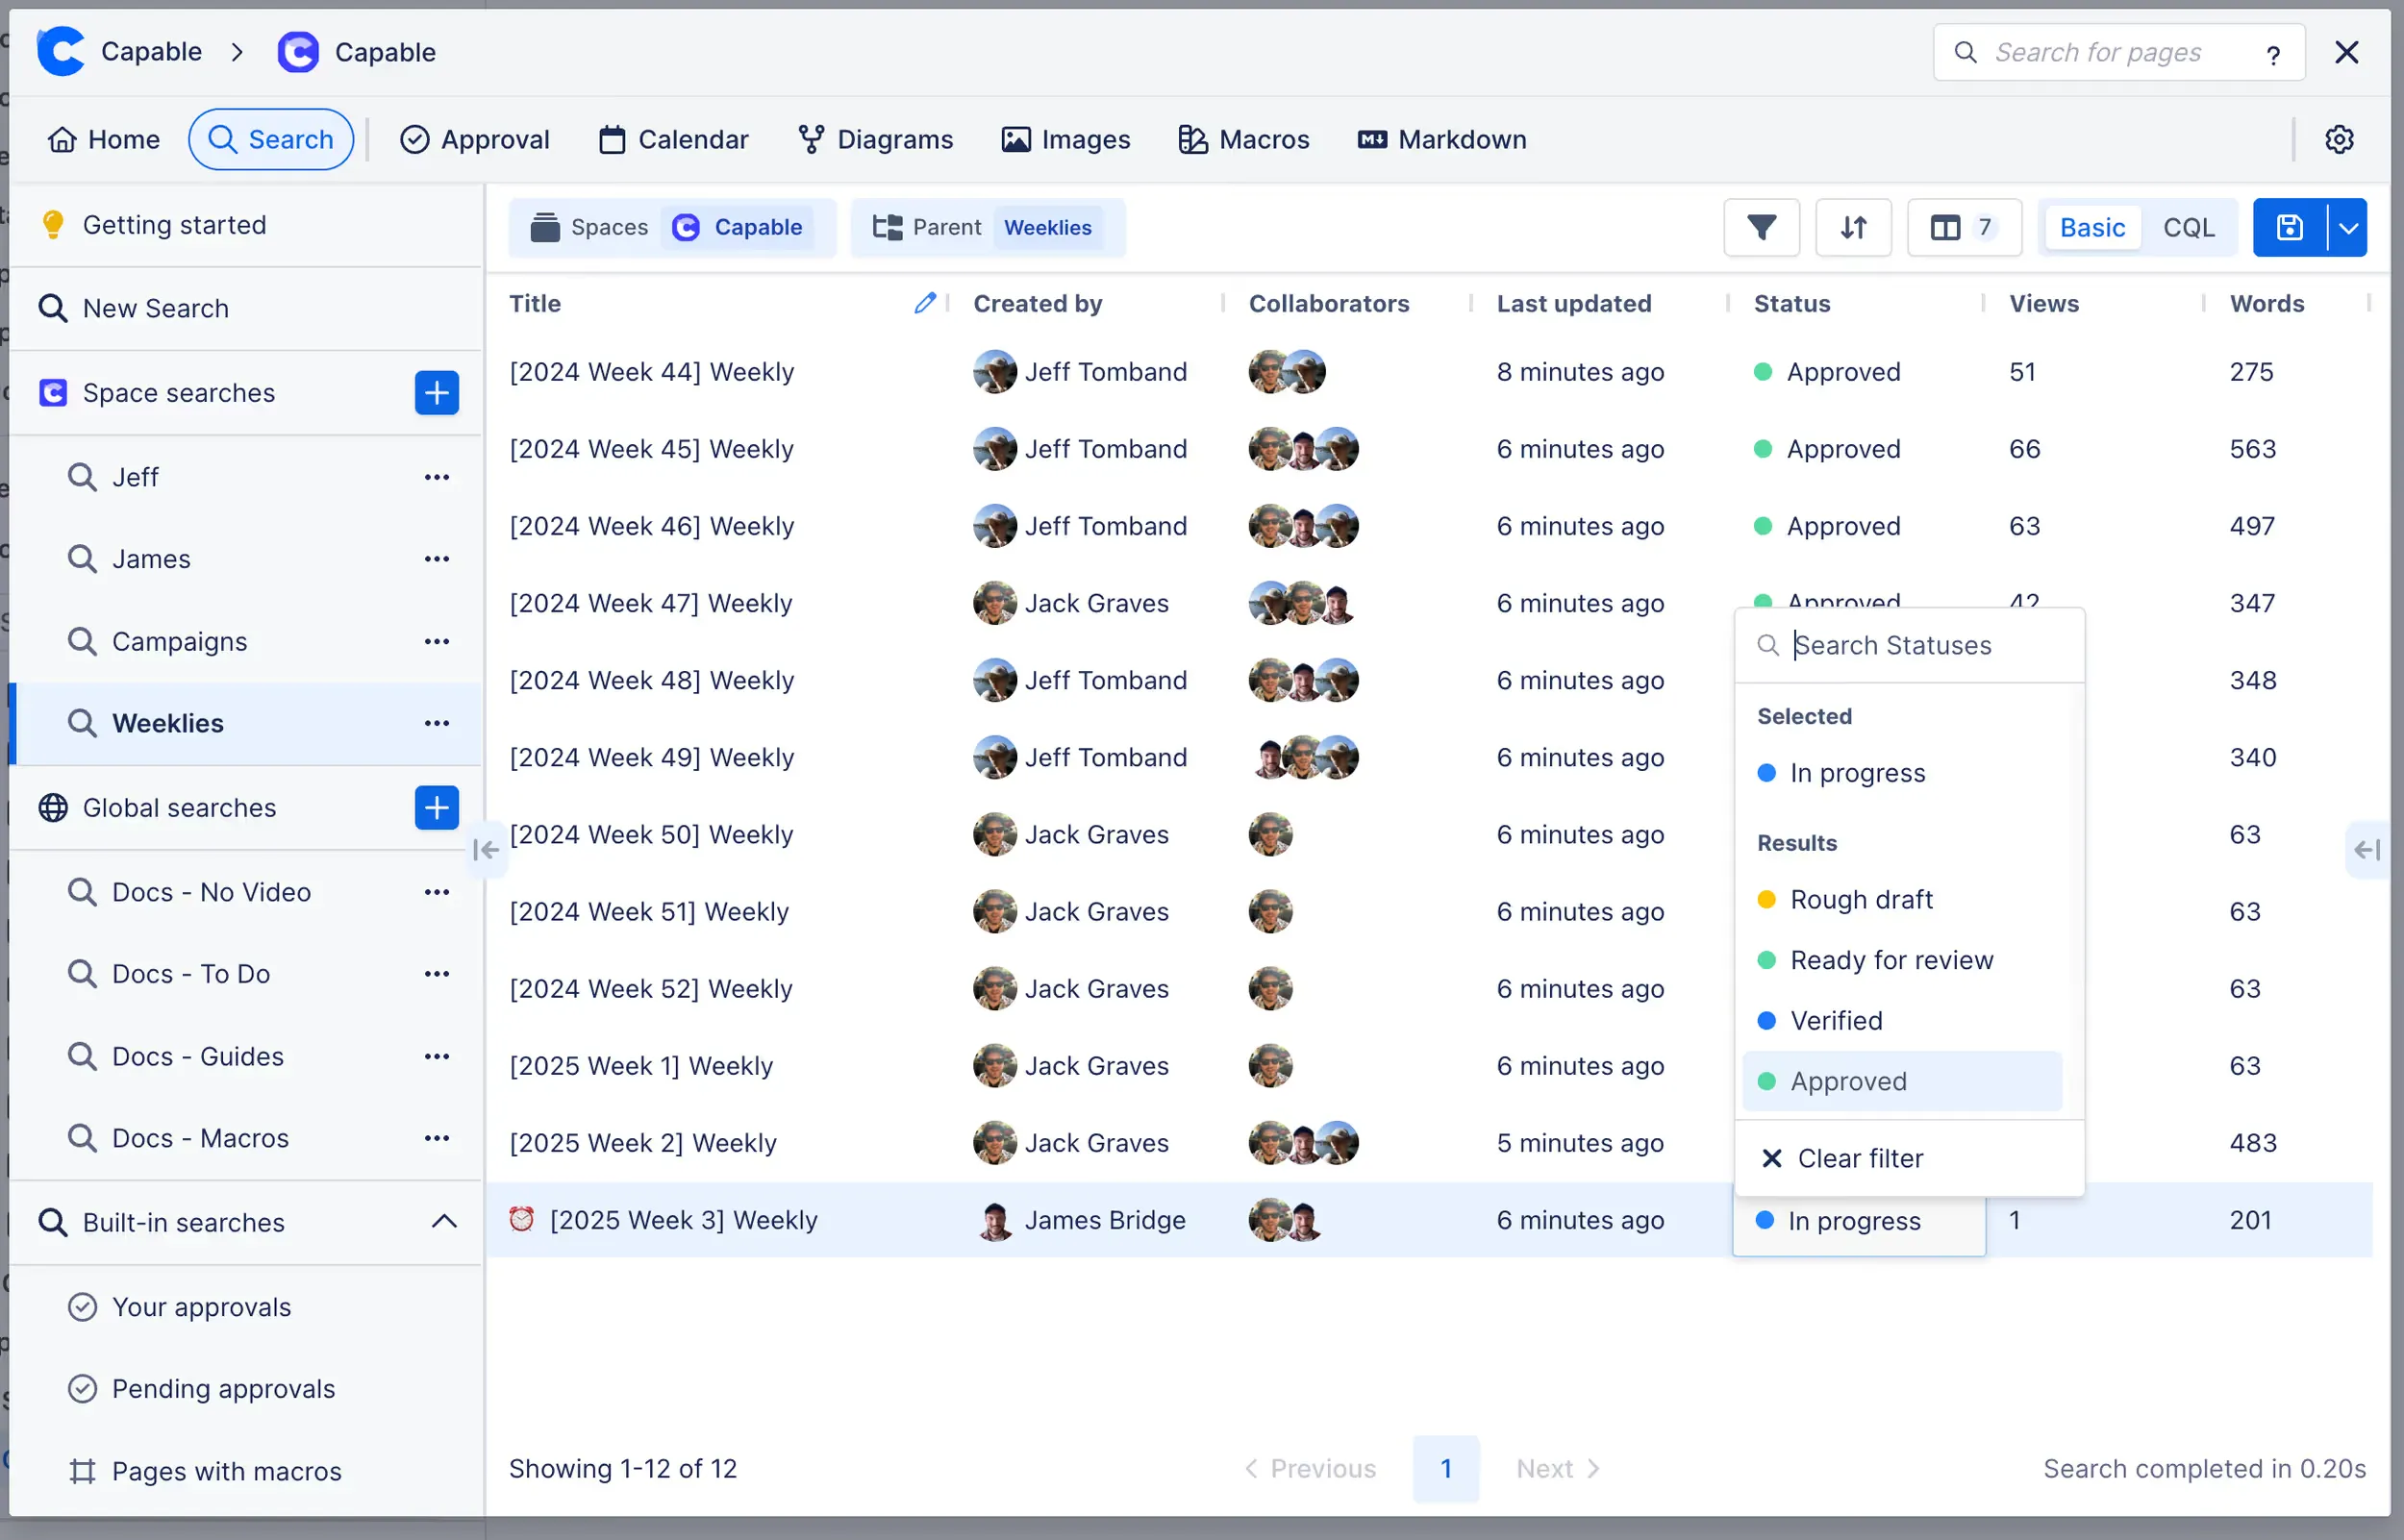Image resolution: width=2404 pixels, height=1540 pixels.
Task: Sort by the Last updated column header
Action: 1574,303
